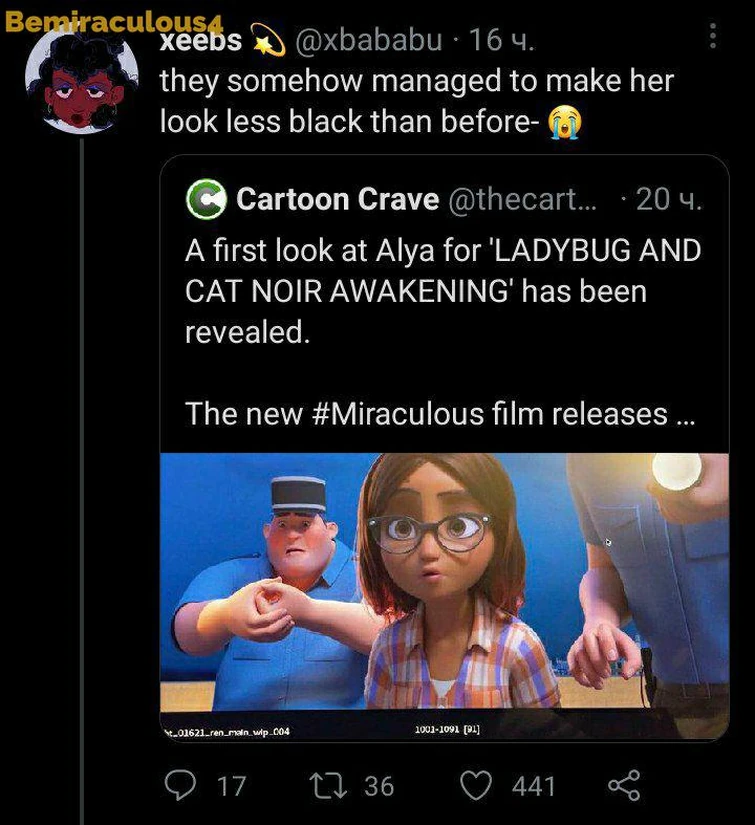Image resolution: width=755 pixels, height=825 pixels.
Task: Click the reply speech bubble icon
Action: click(179, 786)
